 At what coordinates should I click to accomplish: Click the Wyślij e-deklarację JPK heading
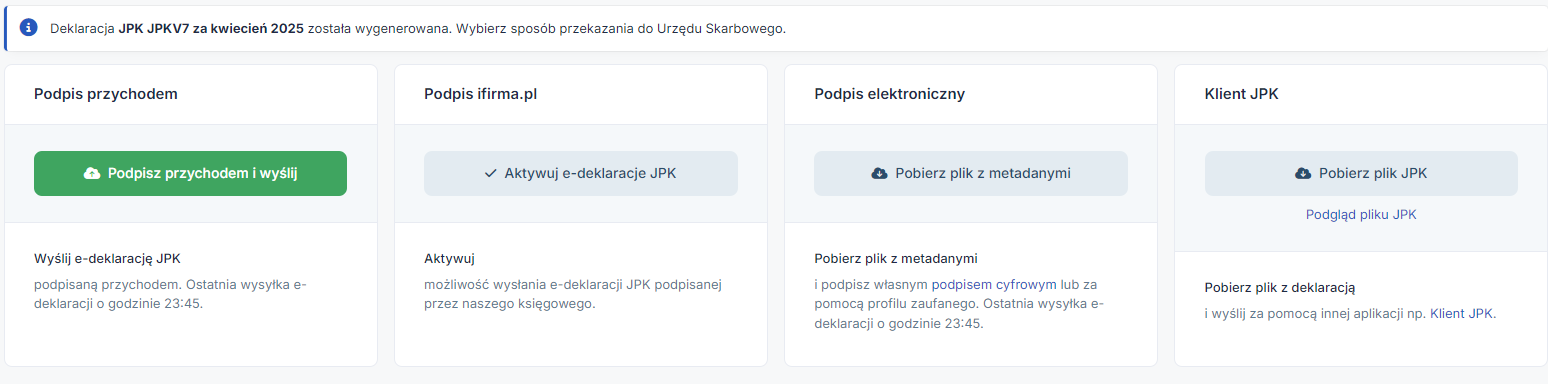pos(107,258)
